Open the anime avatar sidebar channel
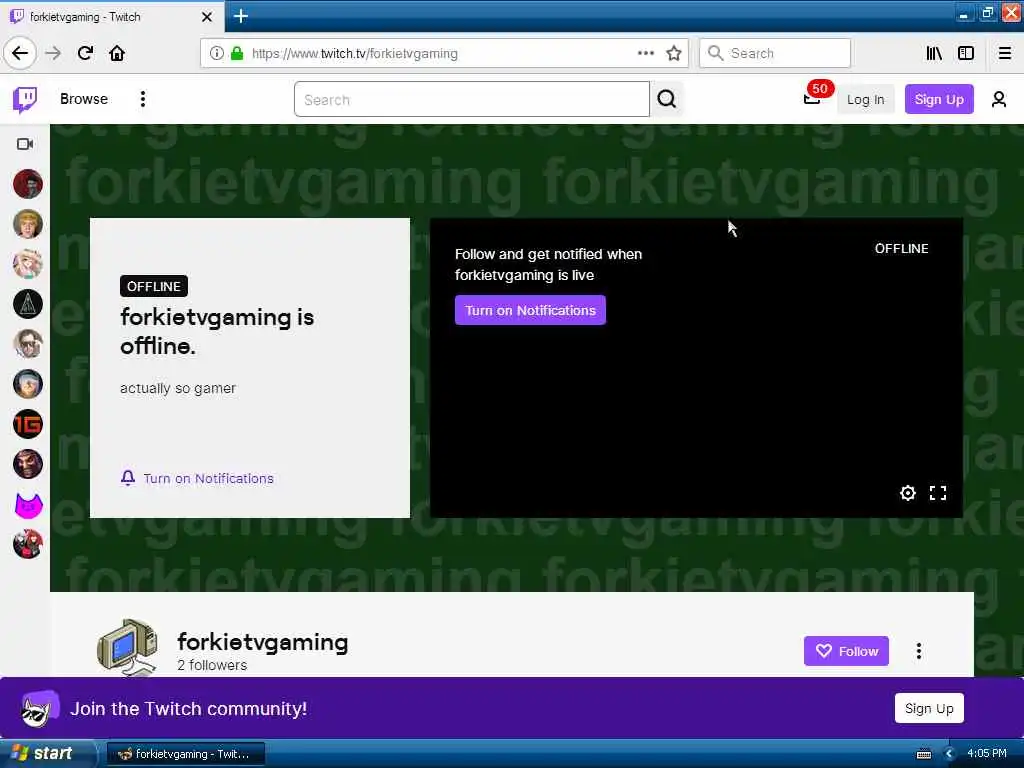1024x768 pixels. coord(28,264)
